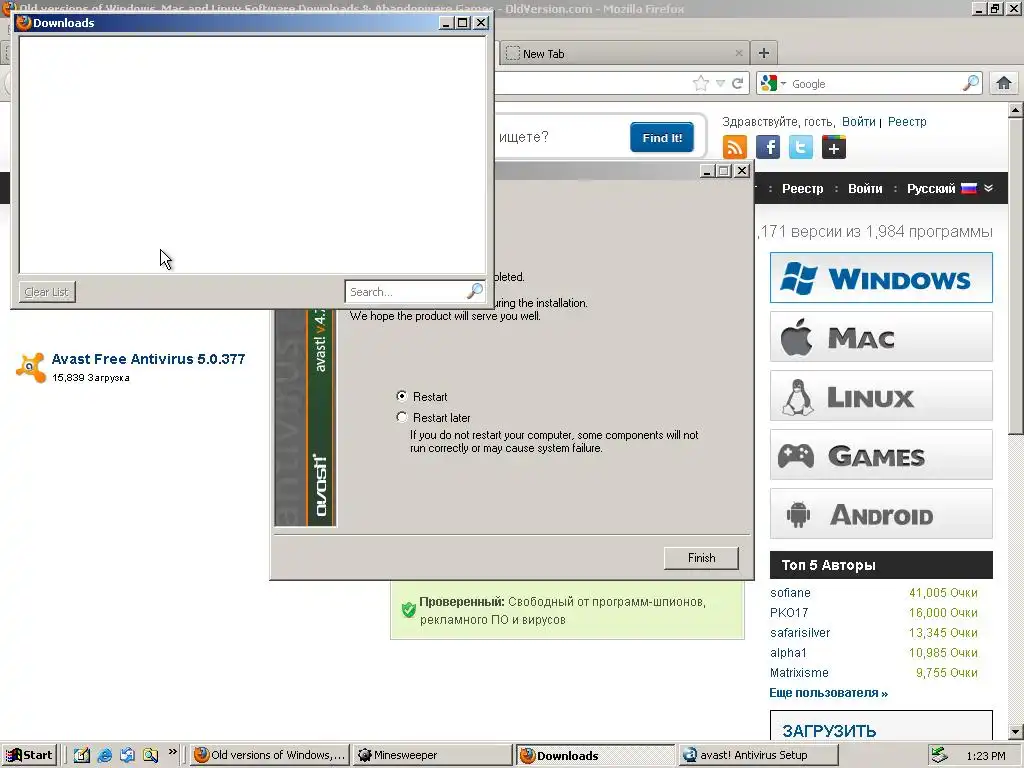Image resolution: width=1024 pixels, height=768 pixels.
Task: Switch to Old versions of Windows taskbar button
Action: coord(270,755)
